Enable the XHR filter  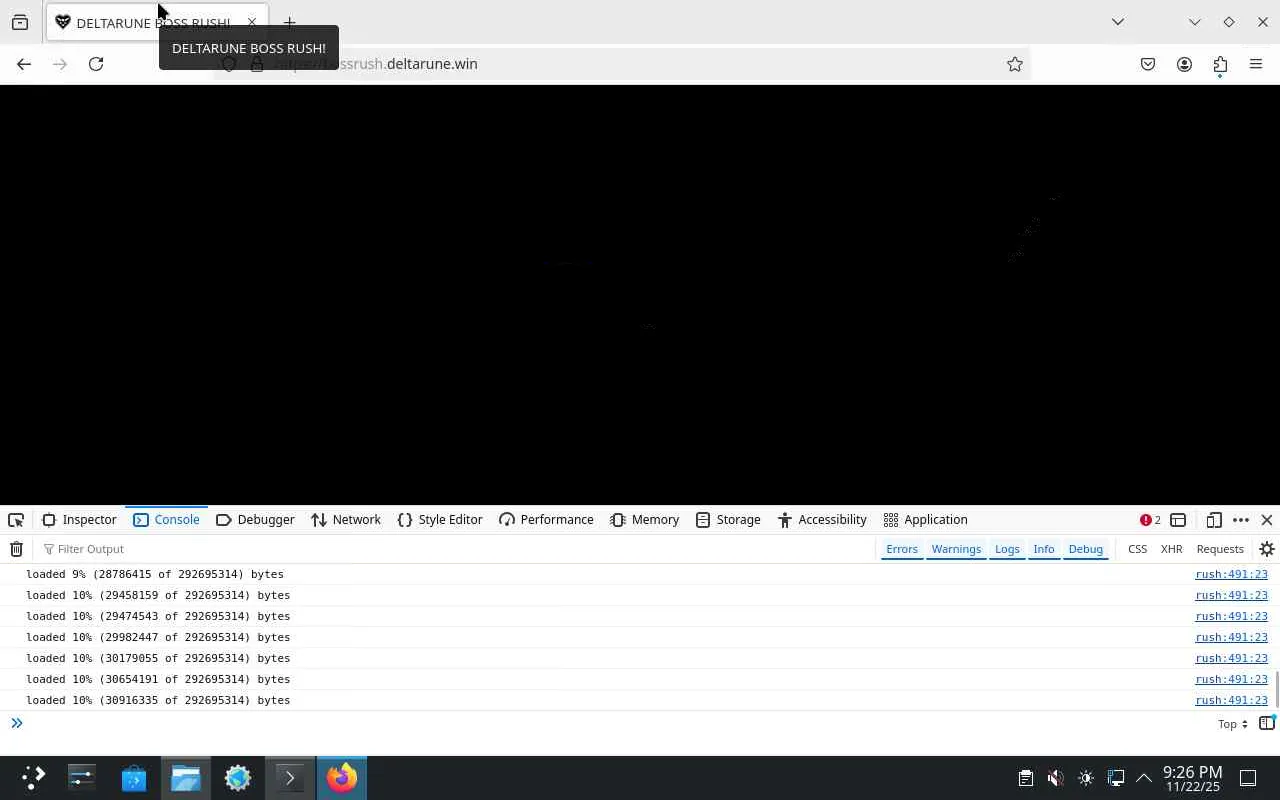(1171, 549)
